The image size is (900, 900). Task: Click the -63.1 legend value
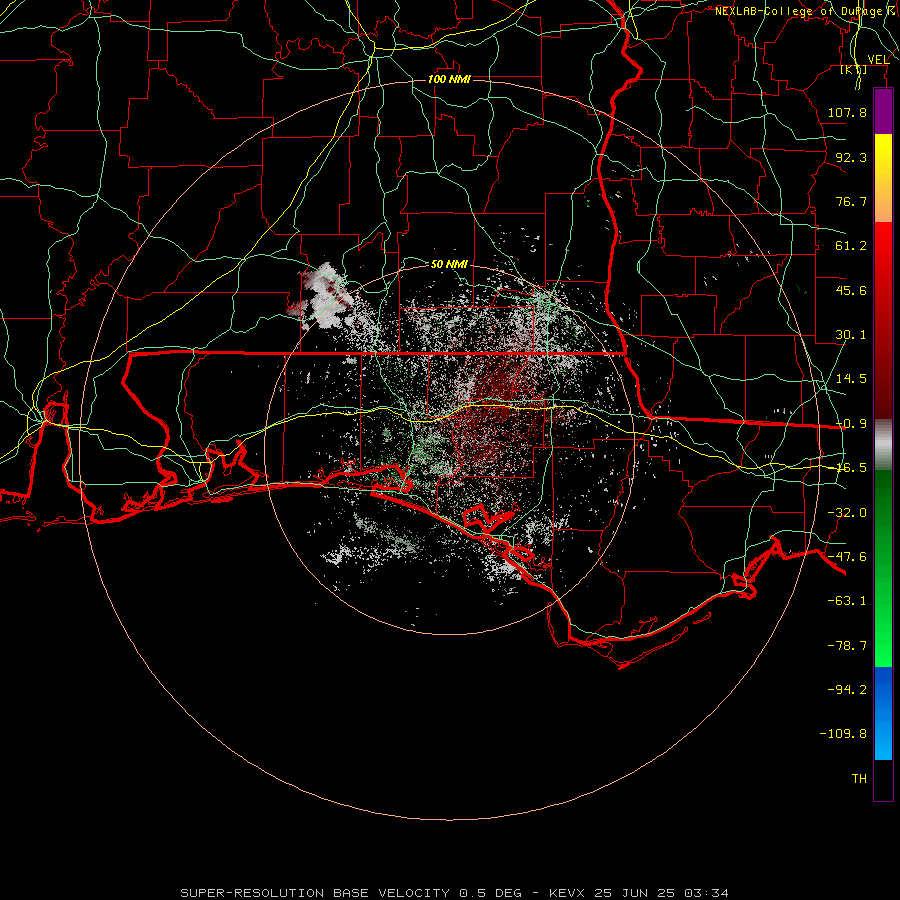pyautogui.click(x=847, y=601)
